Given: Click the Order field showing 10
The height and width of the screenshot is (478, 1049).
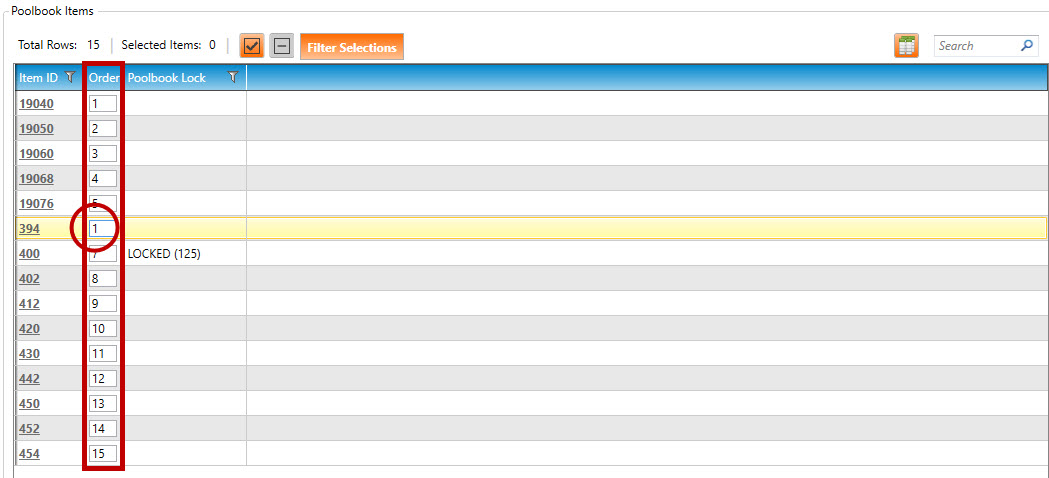Looking at the screenshot, I should point(103,329).
